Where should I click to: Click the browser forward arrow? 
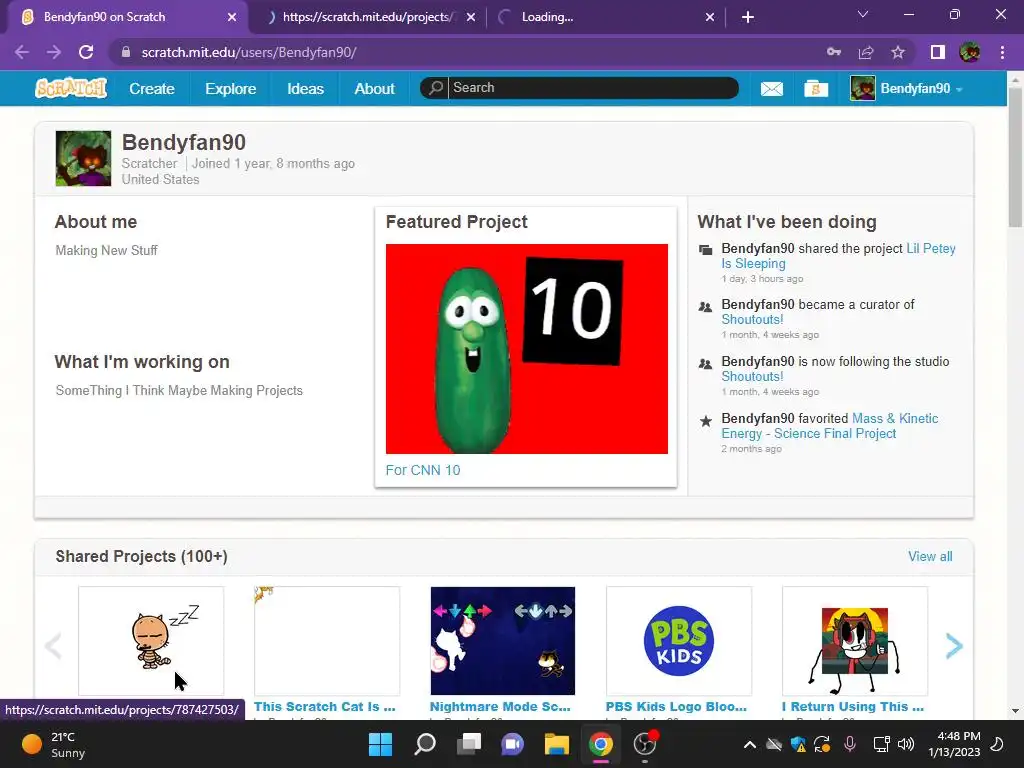(54, 52)
